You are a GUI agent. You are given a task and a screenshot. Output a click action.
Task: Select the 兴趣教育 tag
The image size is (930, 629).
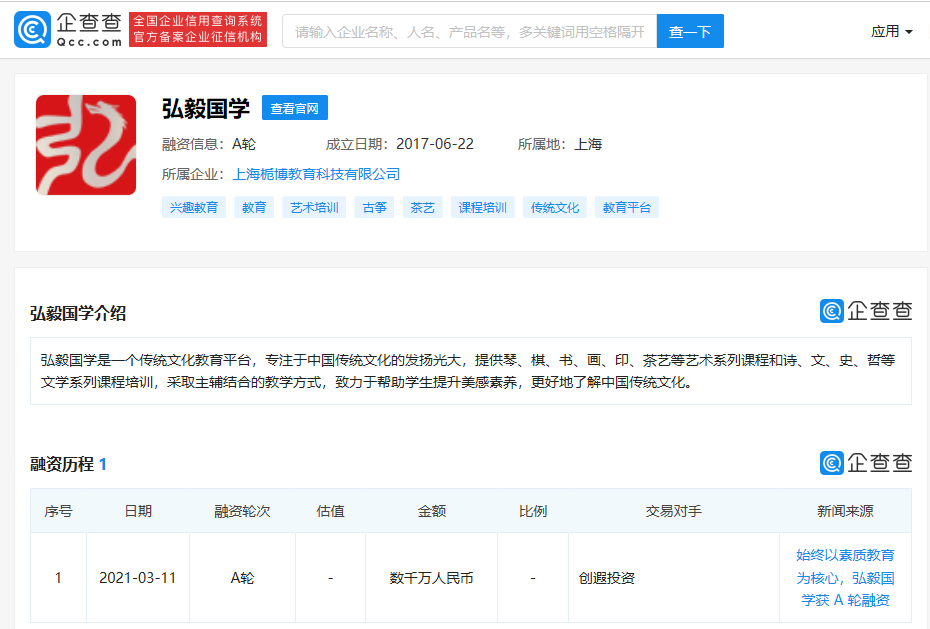click(x=194, y=207)
